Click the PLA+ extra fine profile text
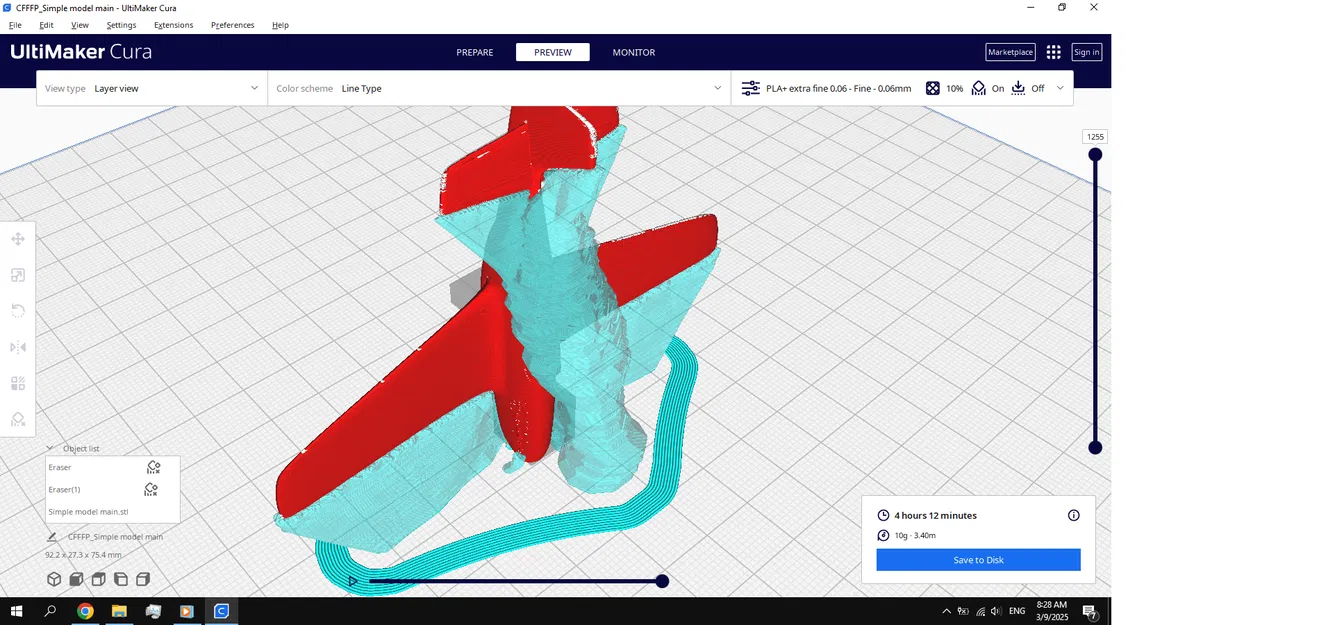This screenshot has height=625, width=1335. coord(838,88)
